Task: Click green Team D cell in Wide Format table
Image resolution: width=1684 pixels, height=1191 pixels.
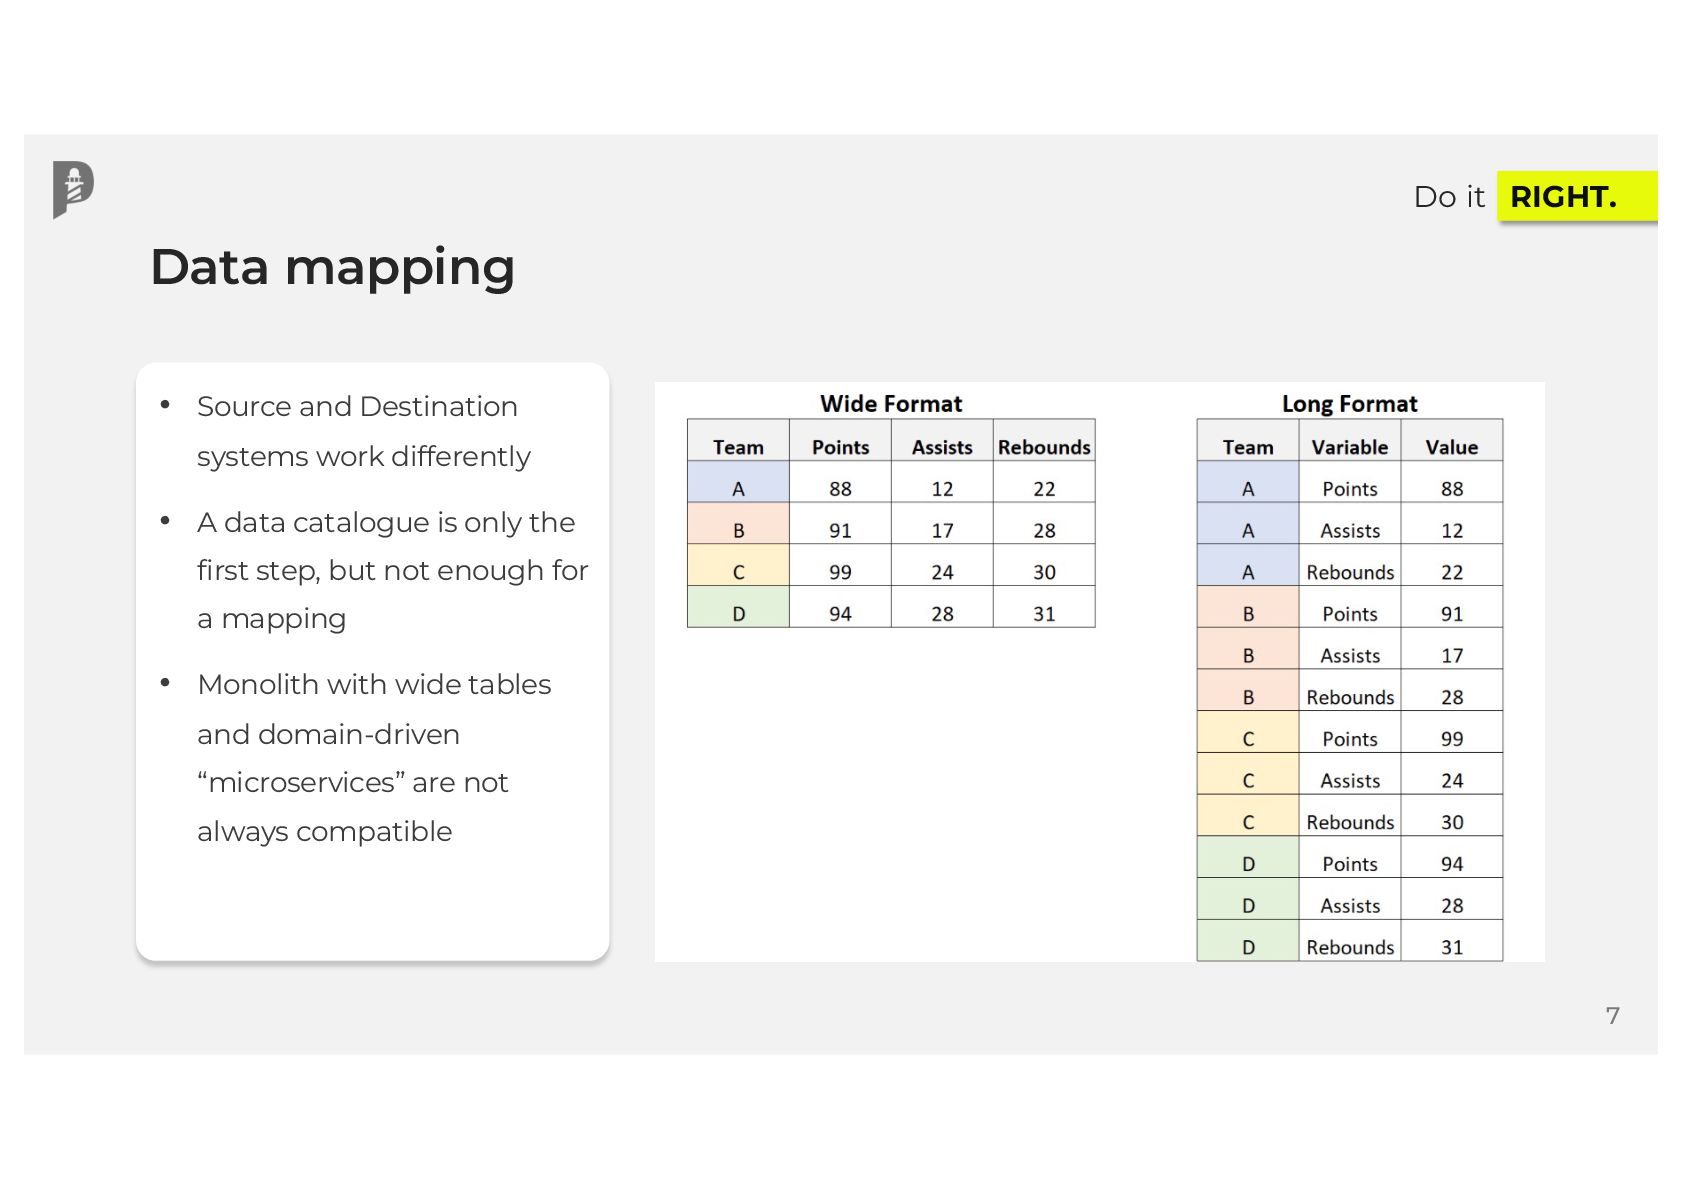Action: 738,614
